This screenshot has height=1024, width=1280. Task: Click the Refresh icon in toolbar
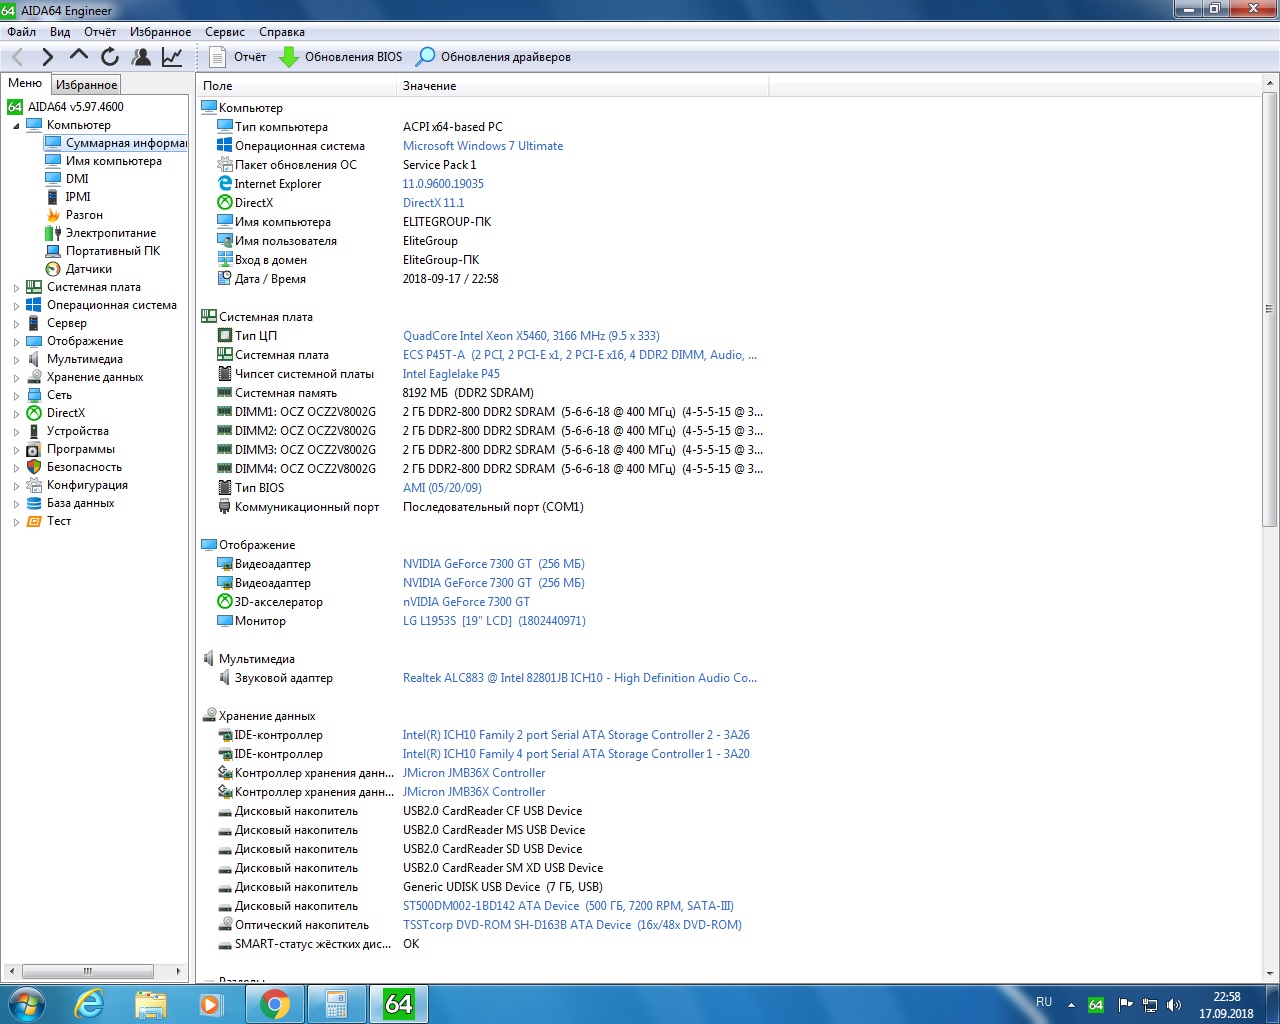pyautogui.click(x=110, y=57)
